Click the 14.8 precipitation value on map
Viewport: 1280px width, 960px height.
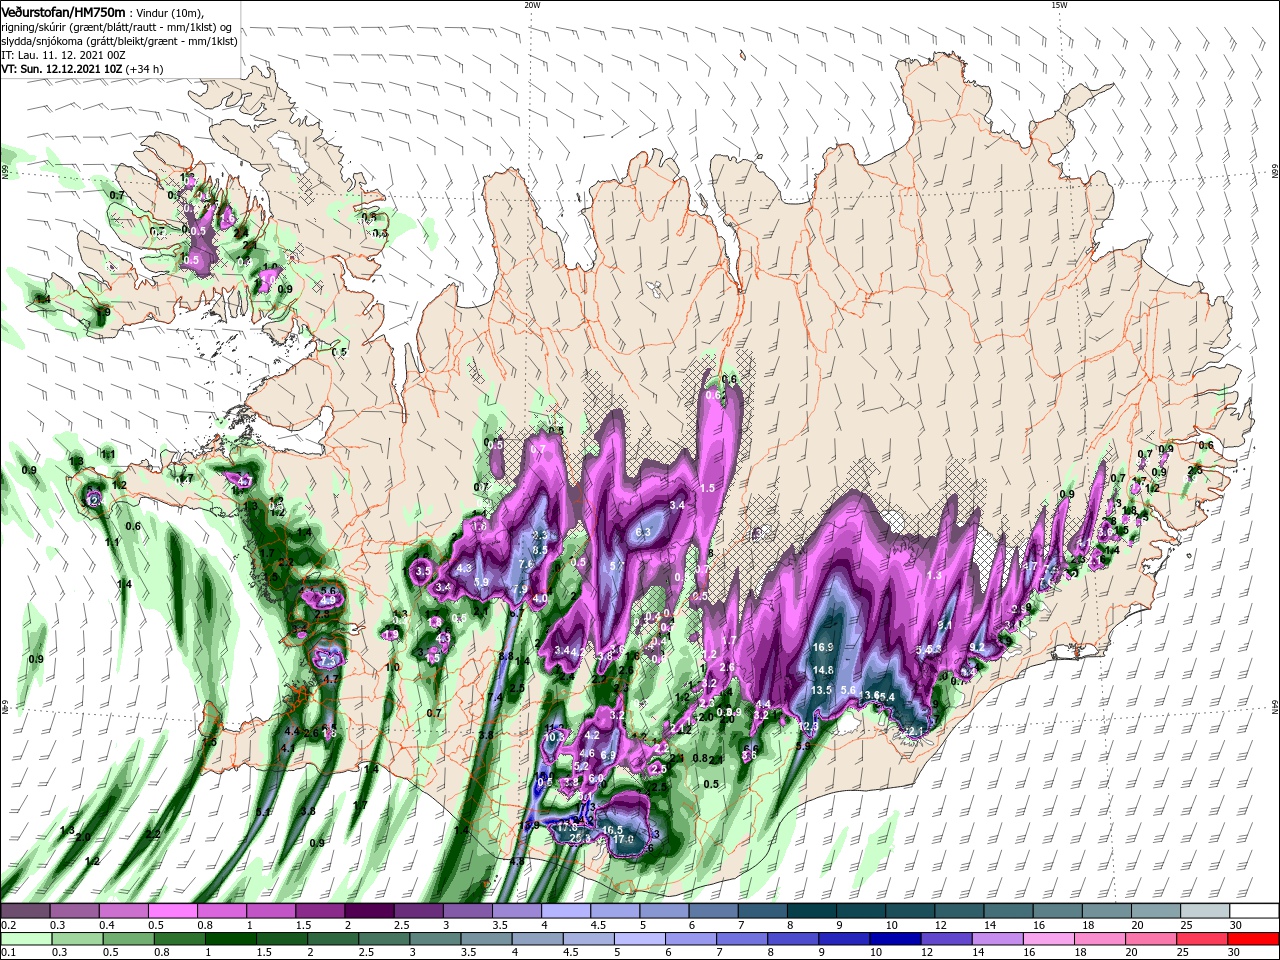tap(823, 670)
